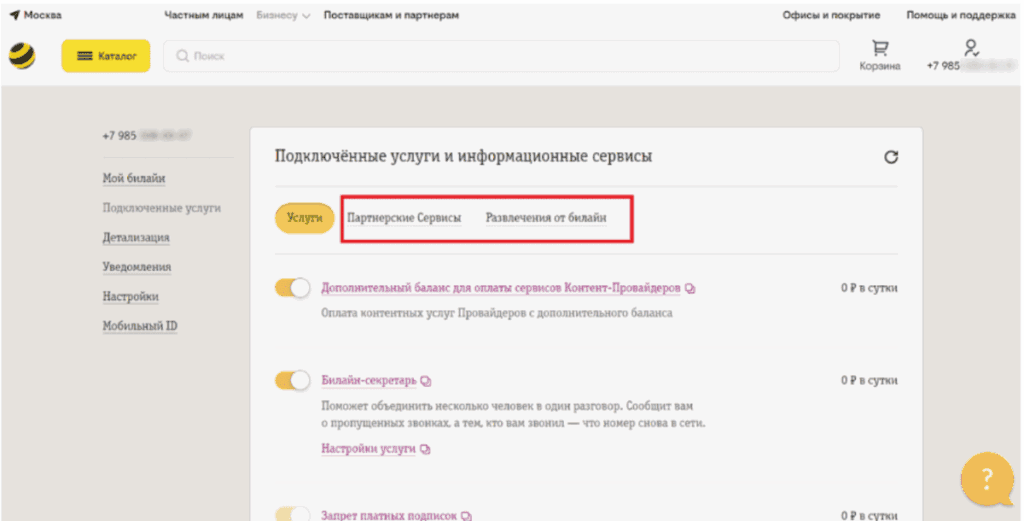Screen dimensions: 1024x521
Task: Click icon next to Дополнительный баланс link
Action: pyautogui.click(x=690, y=288)
